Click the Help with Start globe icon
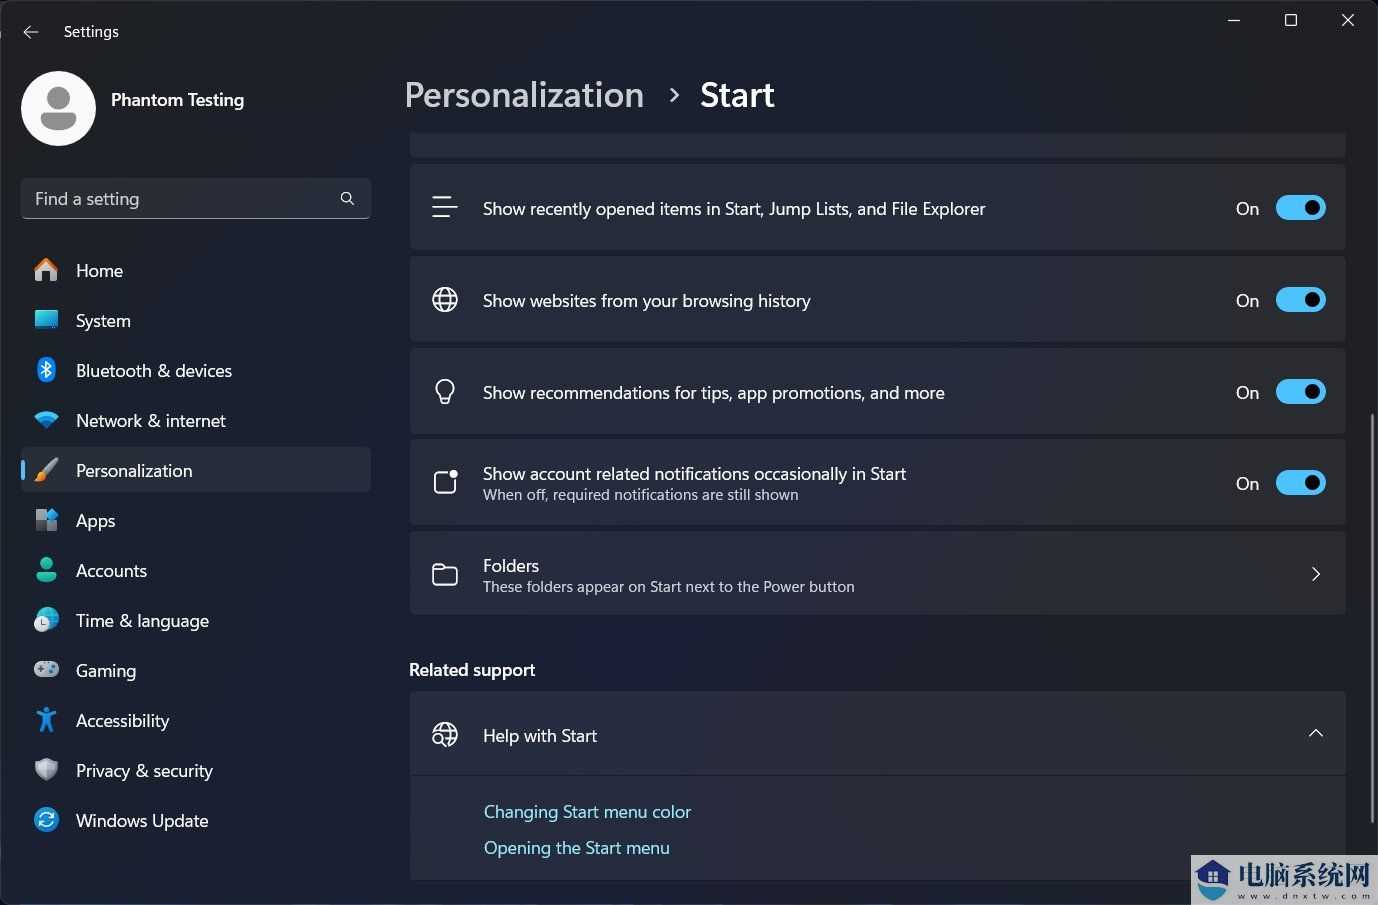The image size is (1378, 905). point(445,735)
